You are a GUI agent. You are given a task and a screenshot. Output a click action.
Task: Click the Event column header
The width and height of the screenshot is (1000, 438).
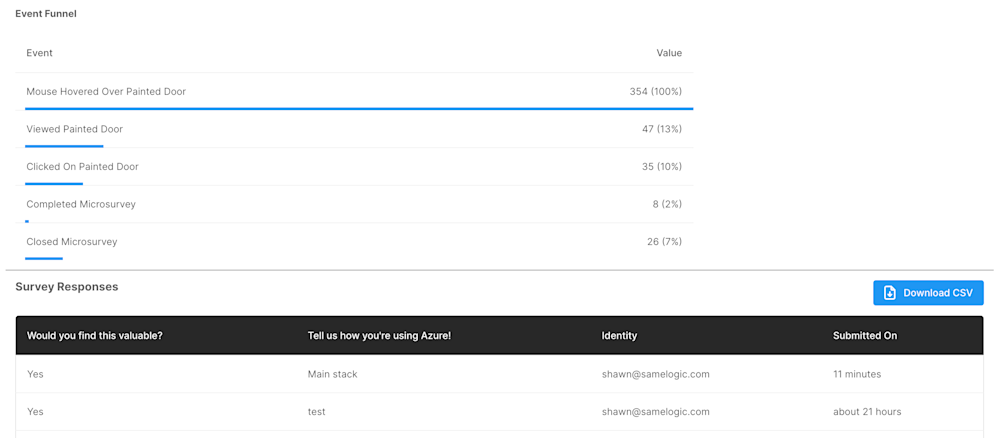point(40,53)
